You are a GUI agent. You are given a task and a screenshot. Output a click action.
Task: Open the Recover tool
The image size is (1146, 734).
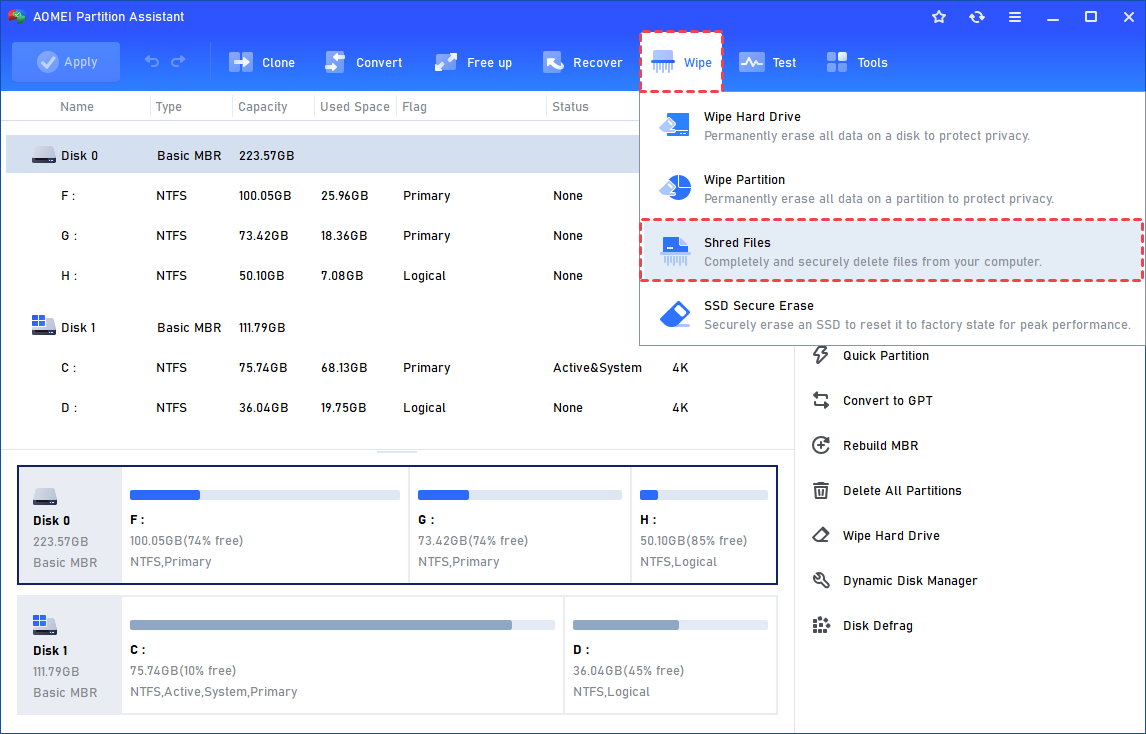coord(553,62)
